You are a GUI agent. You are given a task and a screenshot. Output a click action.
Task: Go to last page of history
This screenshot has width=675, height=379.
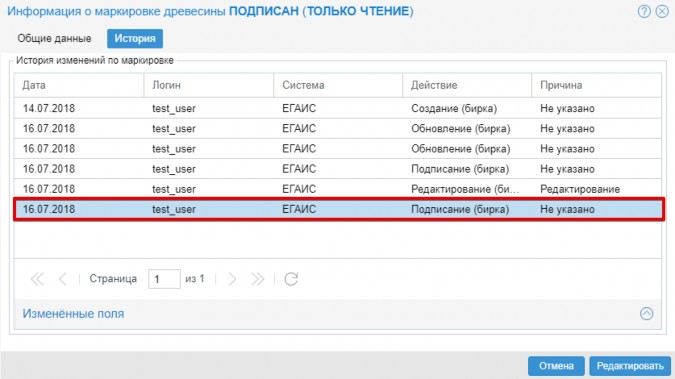click(x=257, y=279)
